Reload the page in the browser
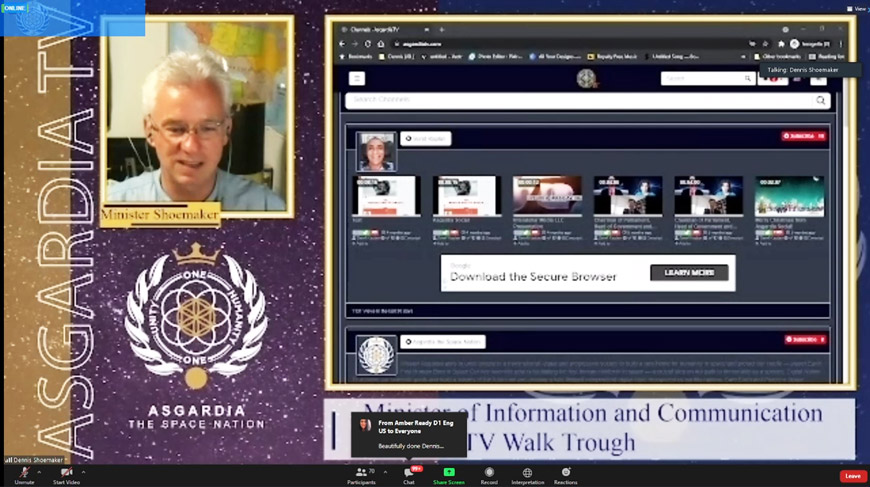Viewport: 870px width, 487px height. 367,44
